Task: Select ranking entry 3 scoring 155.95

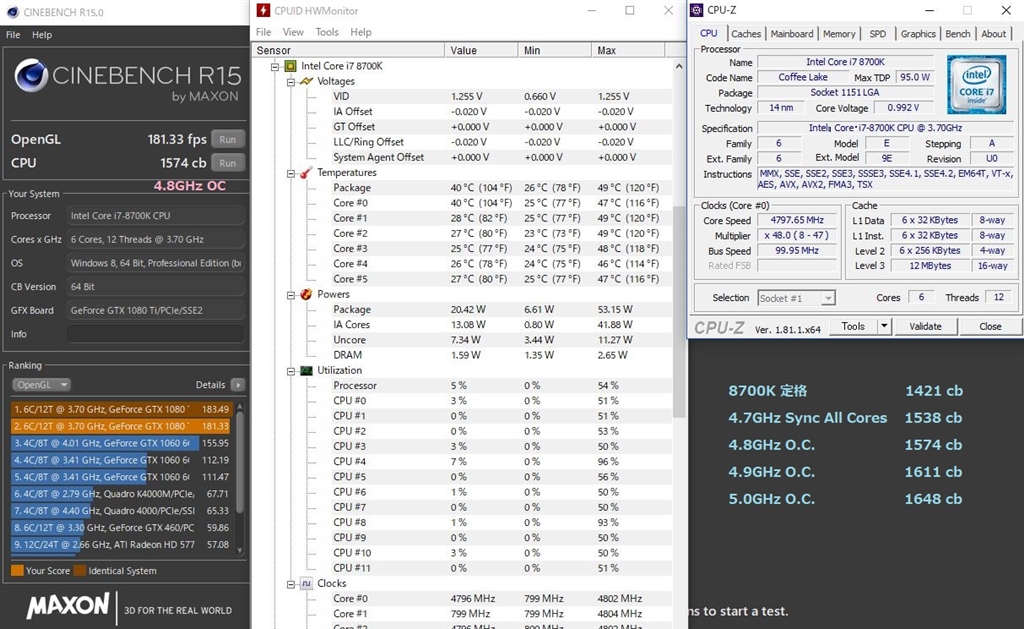Action: [x=121, y=443]
